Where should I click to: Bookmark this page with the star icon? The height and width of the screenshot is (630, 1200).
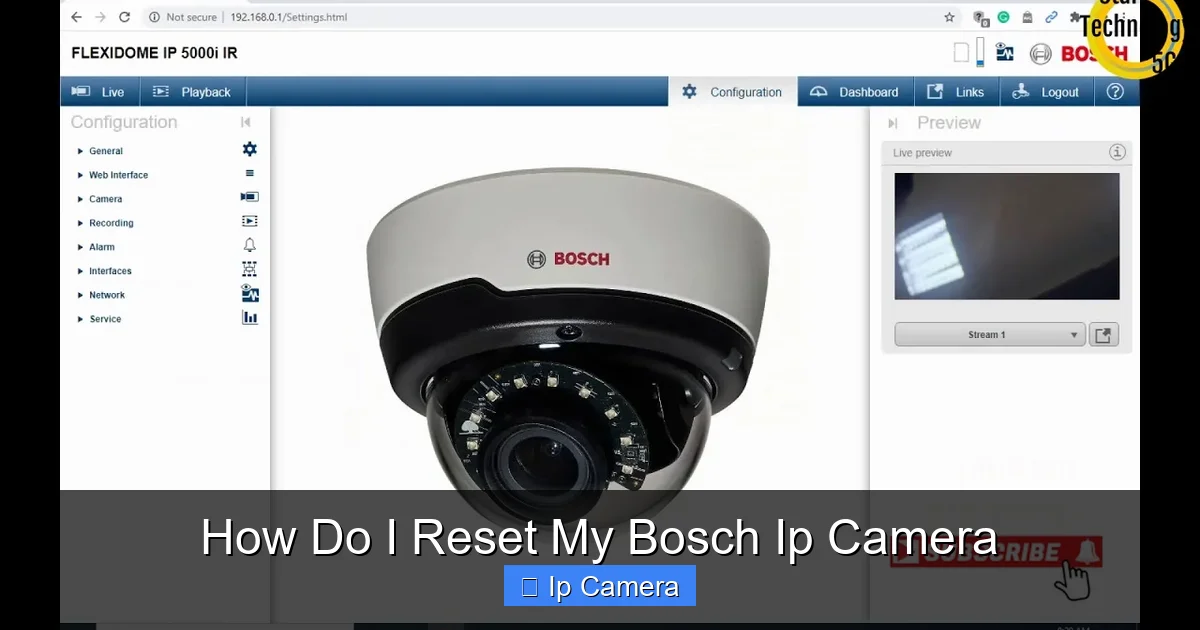(x=950, y=17)
